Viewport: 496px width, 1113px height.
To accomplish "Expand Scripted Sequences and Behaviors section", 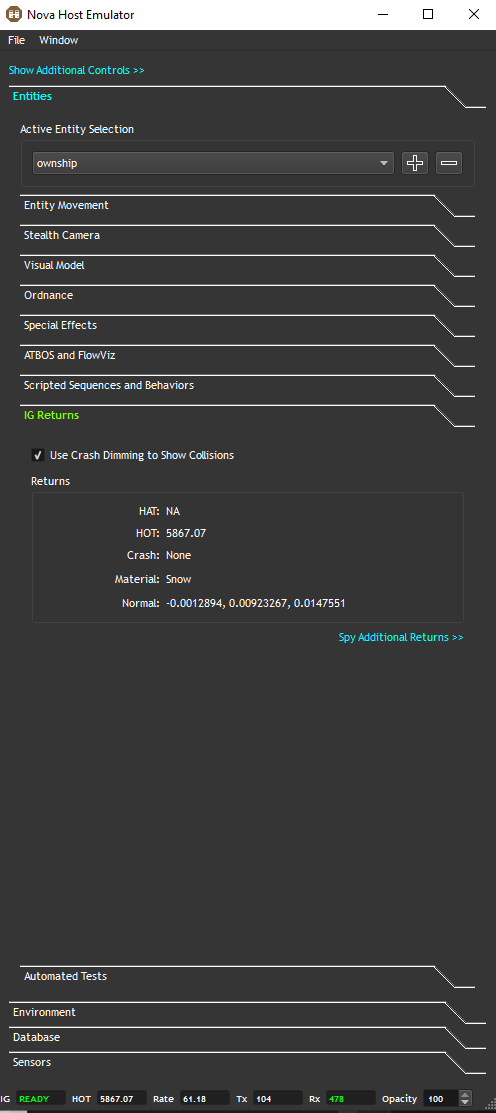I will click(109, 385).
